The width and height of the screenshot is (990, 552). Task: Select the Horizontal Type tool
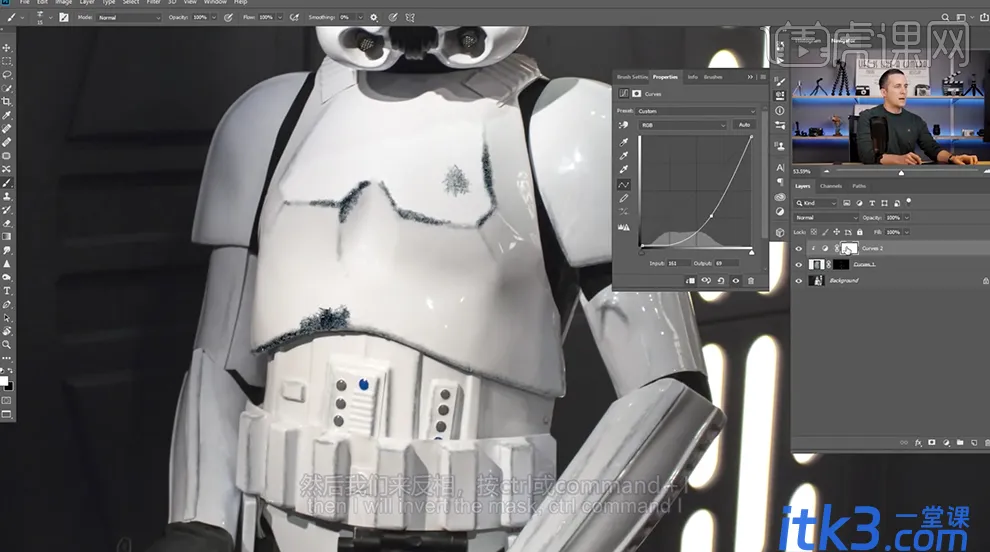pos(7,291)
